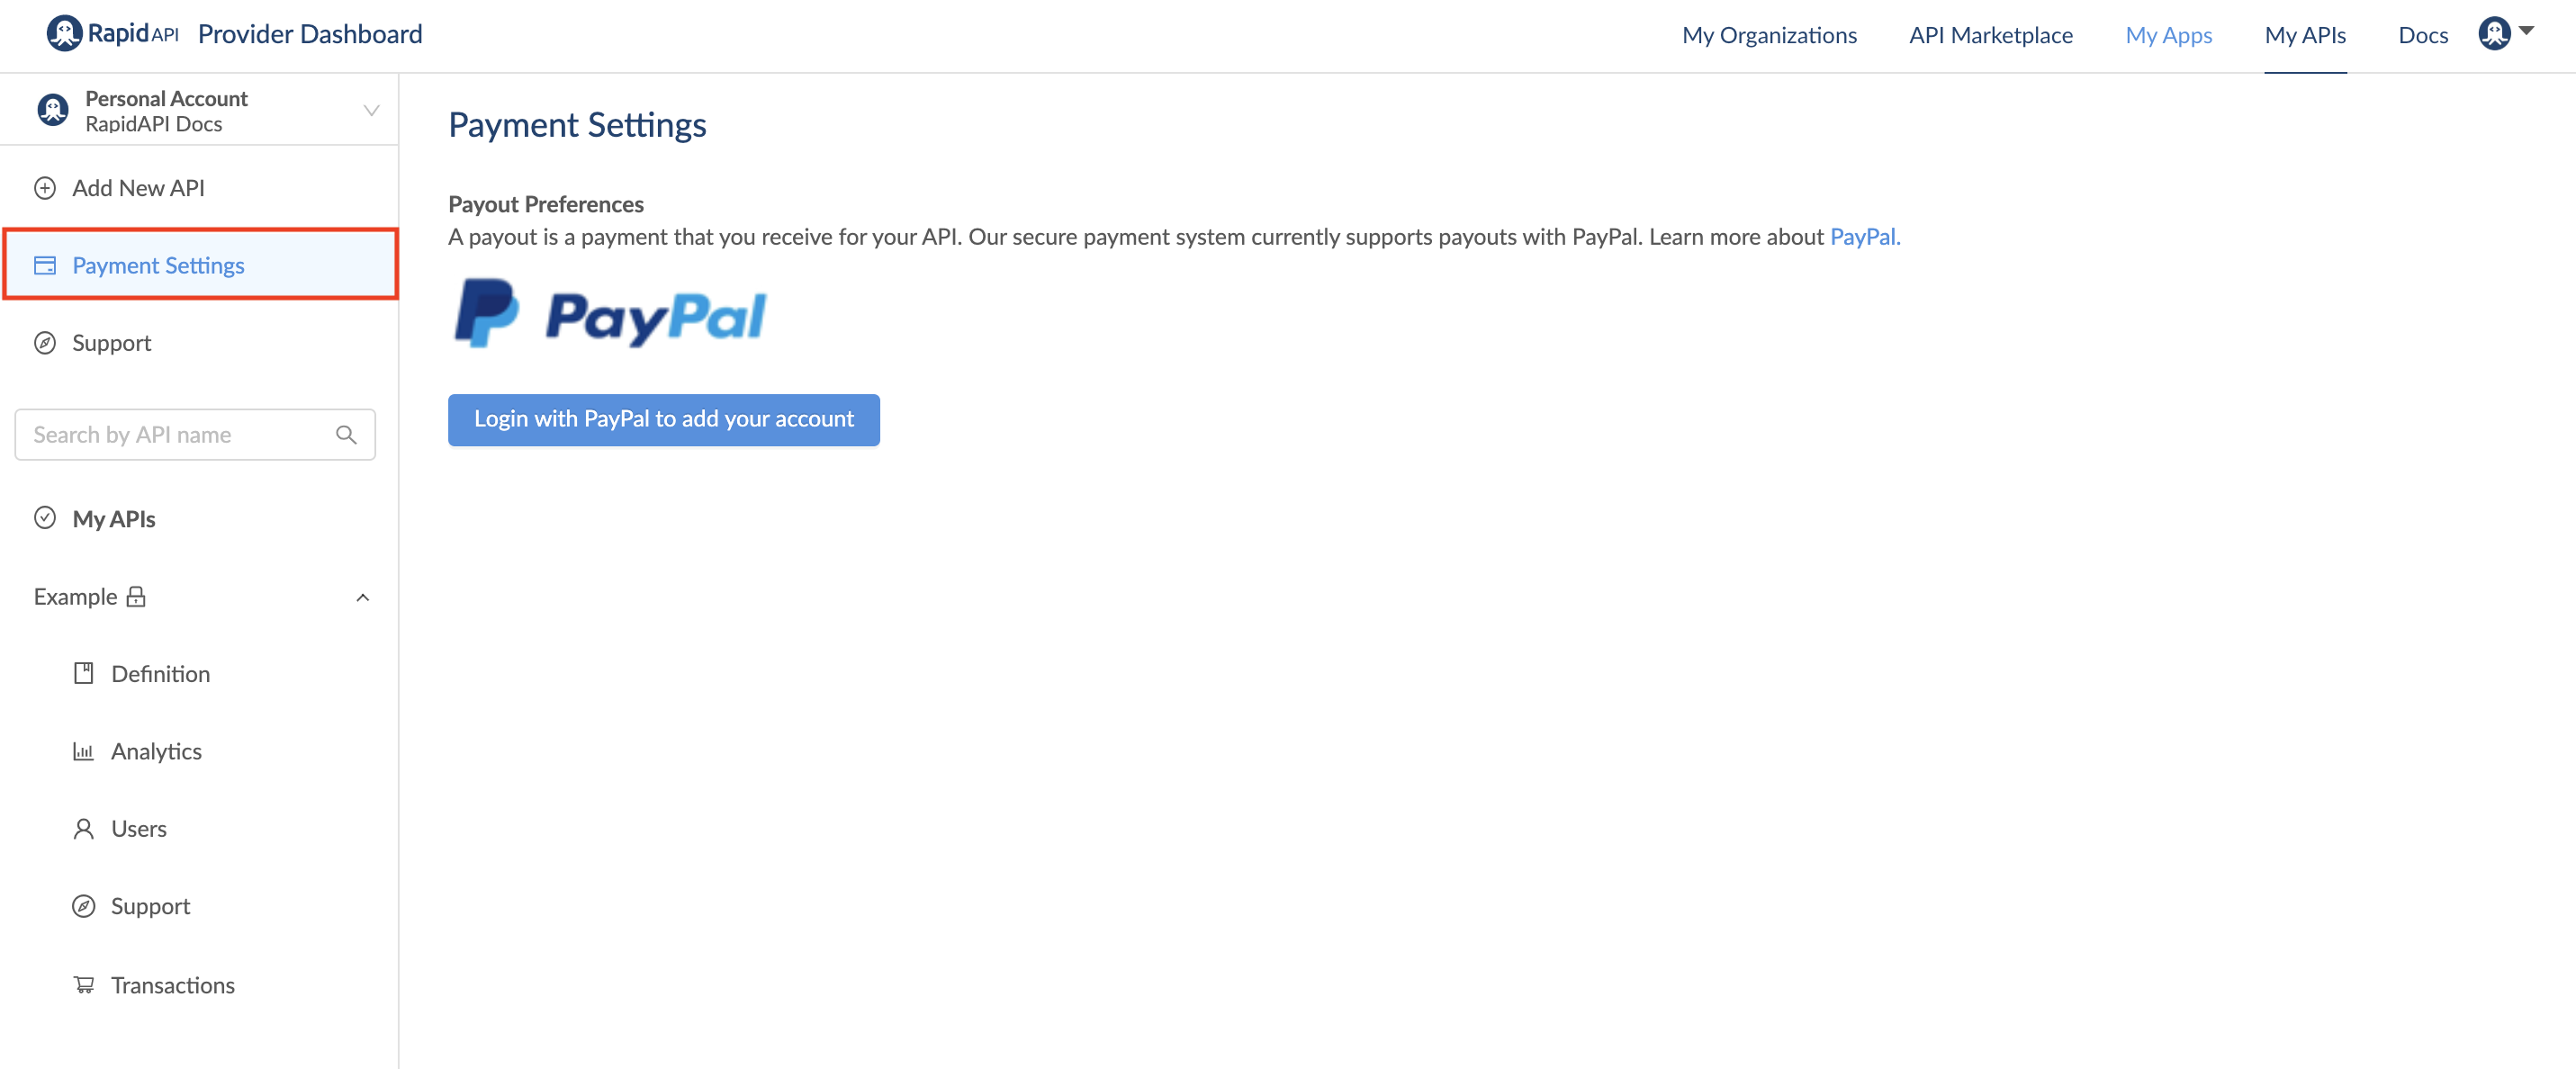Click the PayPal logo image
Viewport: 2576px width, 1069px height.
click(610, 314)
